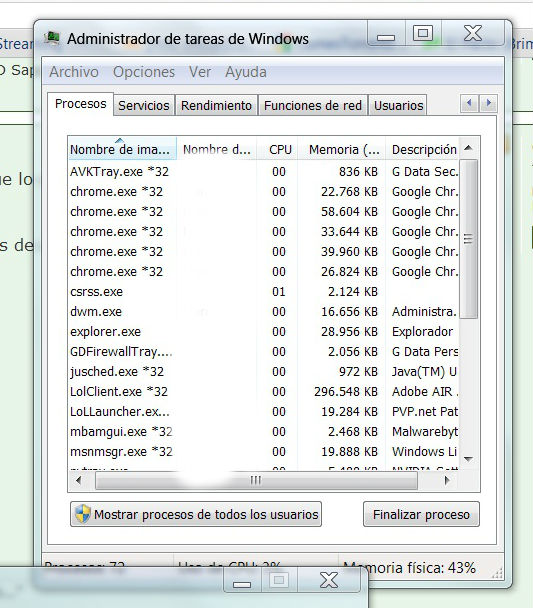This screenshot has width=533, height=608.
Task: Select the csrss.exe process row
Action: 263,292
